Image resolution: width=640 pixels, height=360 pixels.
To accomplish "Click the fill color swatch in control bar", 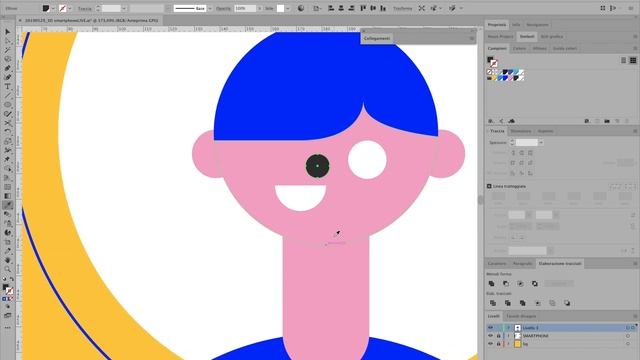I will click(46, 8).
